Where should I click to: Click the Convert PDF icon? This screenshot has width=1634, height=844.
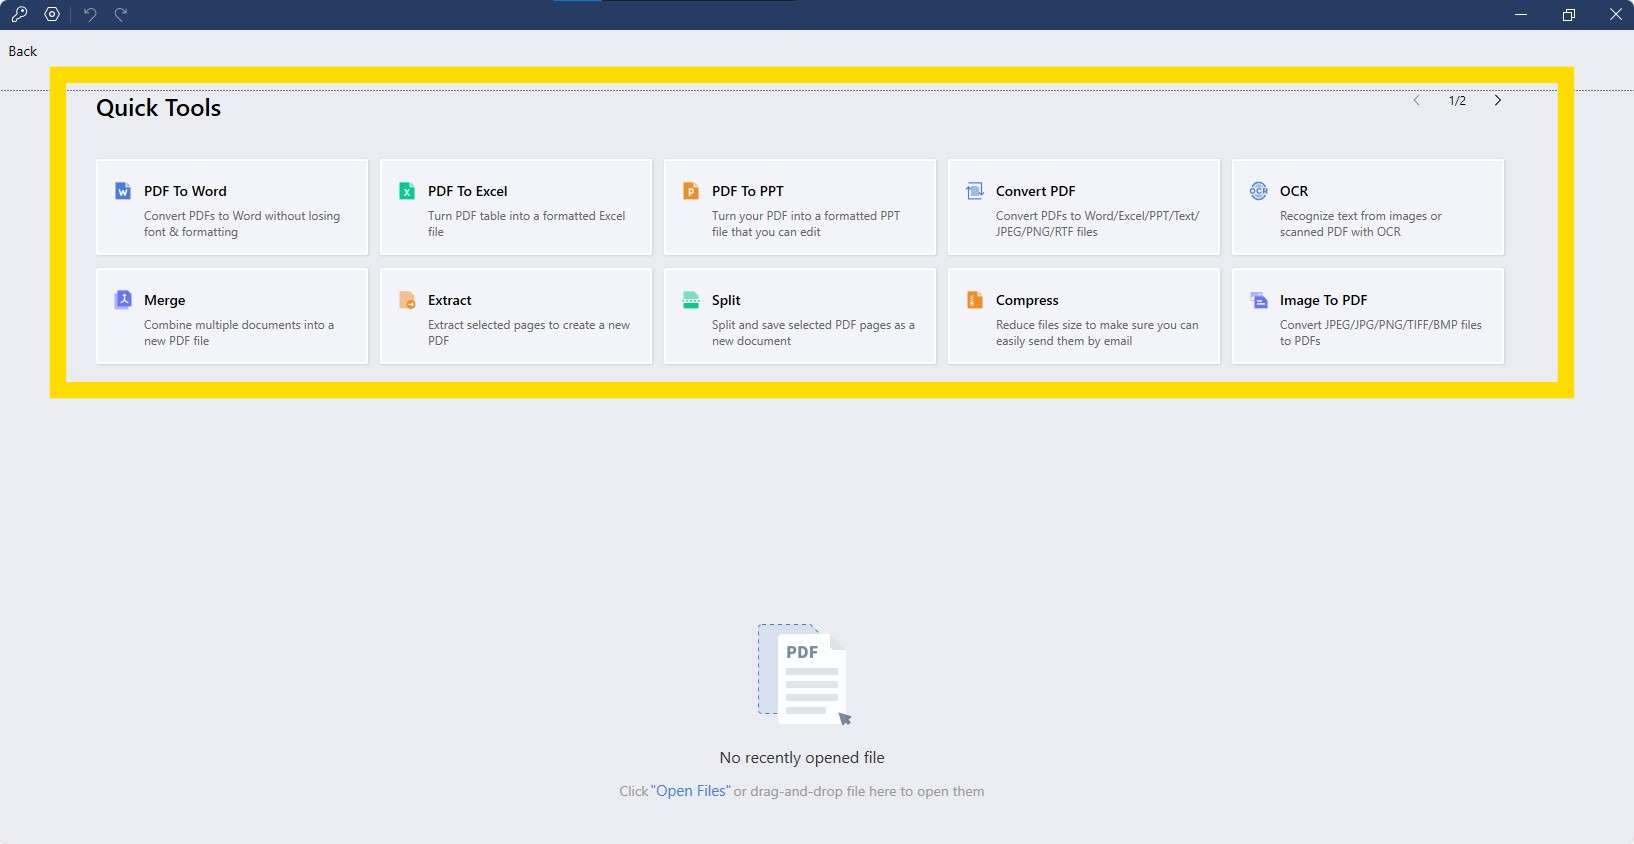pyautogui.click(x=975, y=191)
